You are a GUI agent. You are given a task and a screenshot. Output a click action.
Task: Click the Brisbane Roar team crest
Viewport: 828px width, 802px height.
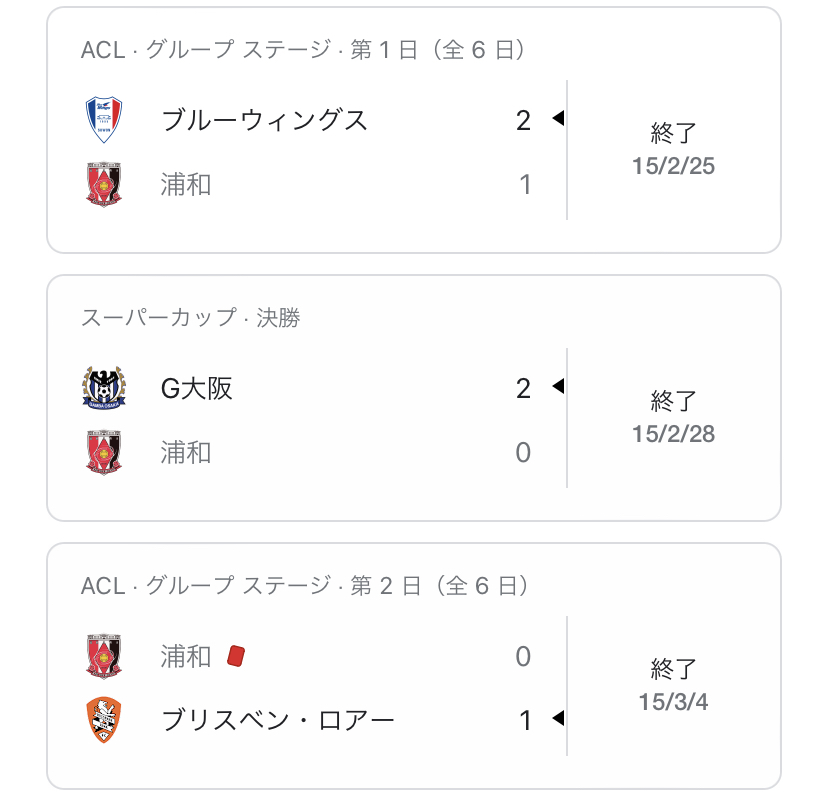104,720
